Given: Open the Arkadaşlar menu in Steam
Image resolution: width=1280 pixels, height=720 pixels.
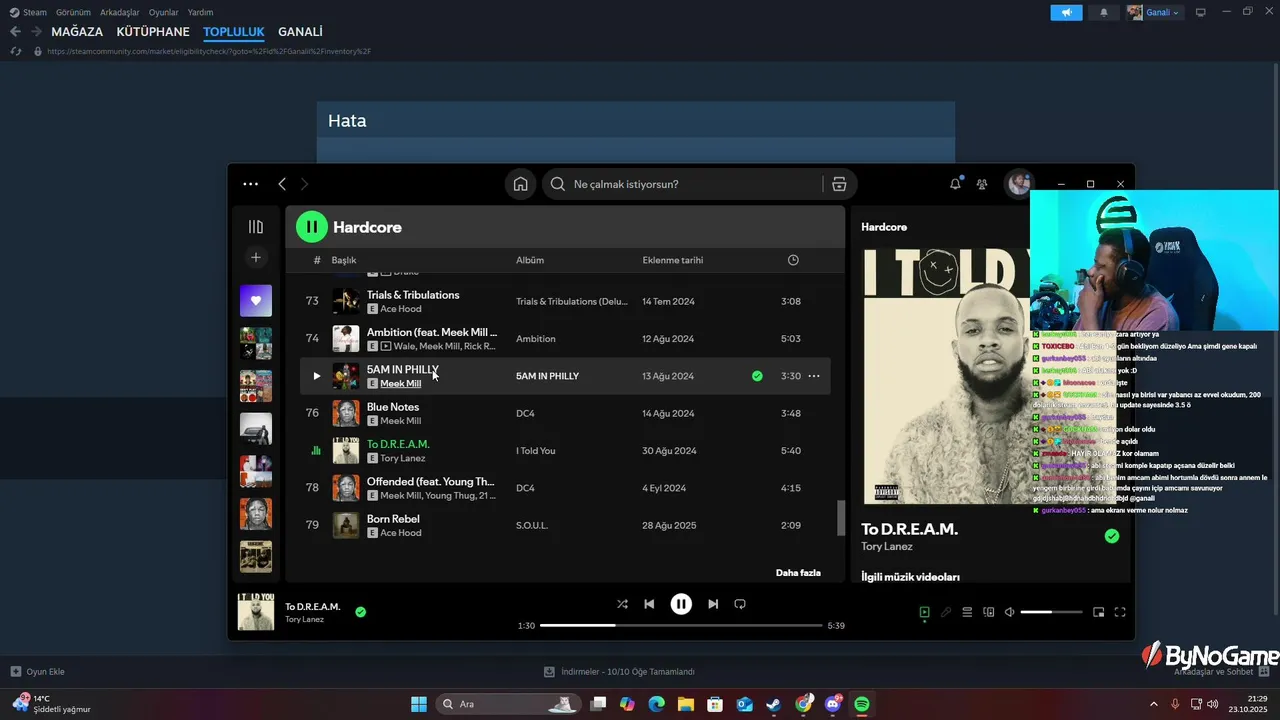Looking at the screenshot, I should (x=119, y=12).
